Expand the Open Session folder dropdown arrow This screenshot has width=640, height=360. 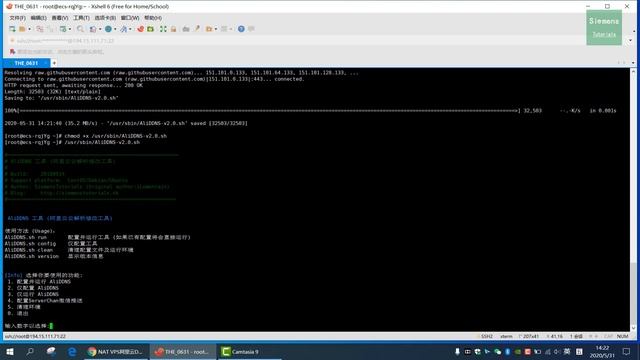tap(29, 29)
